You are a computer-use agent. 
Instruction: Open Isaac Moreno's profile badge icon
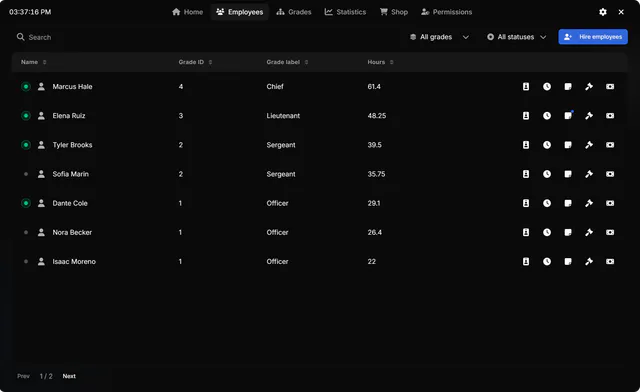(526, 261)
